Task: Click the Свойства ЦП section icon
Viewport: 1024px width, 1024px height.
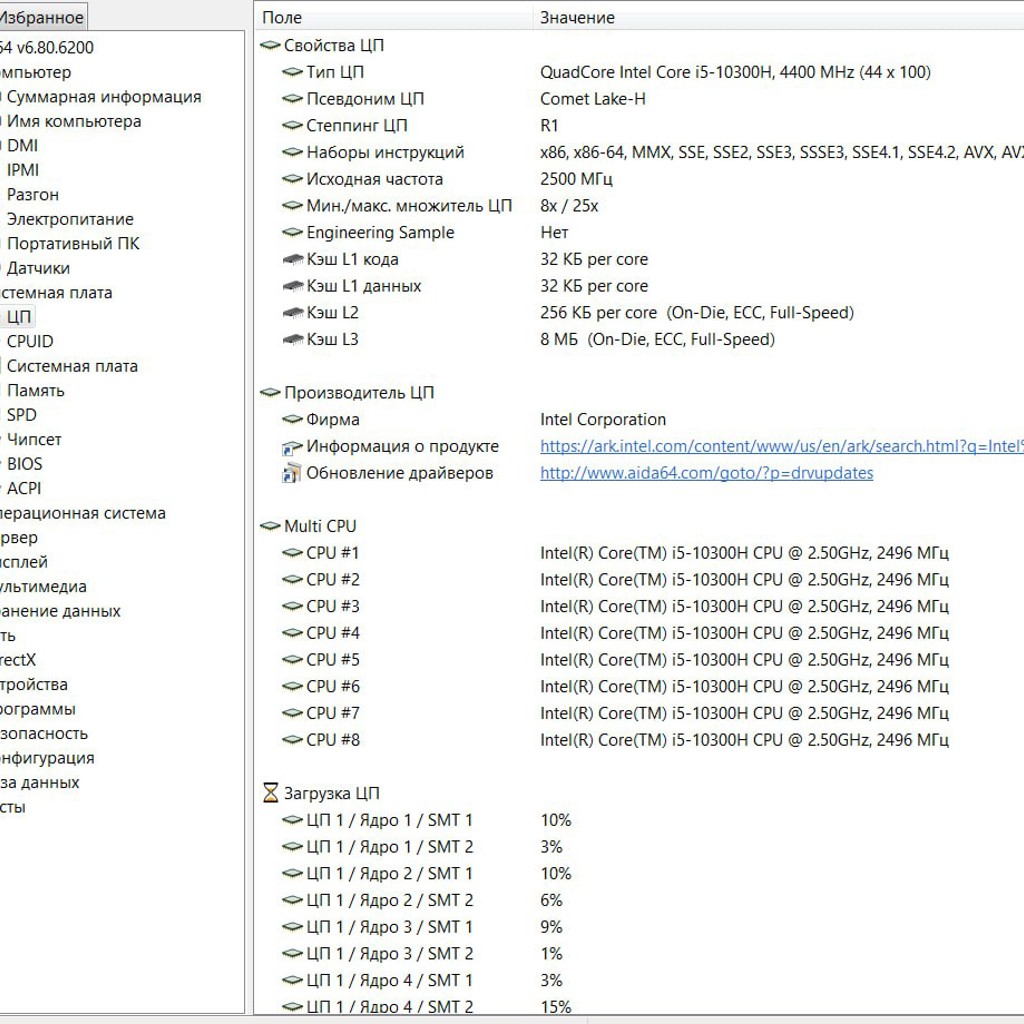Action: [270, 45]
